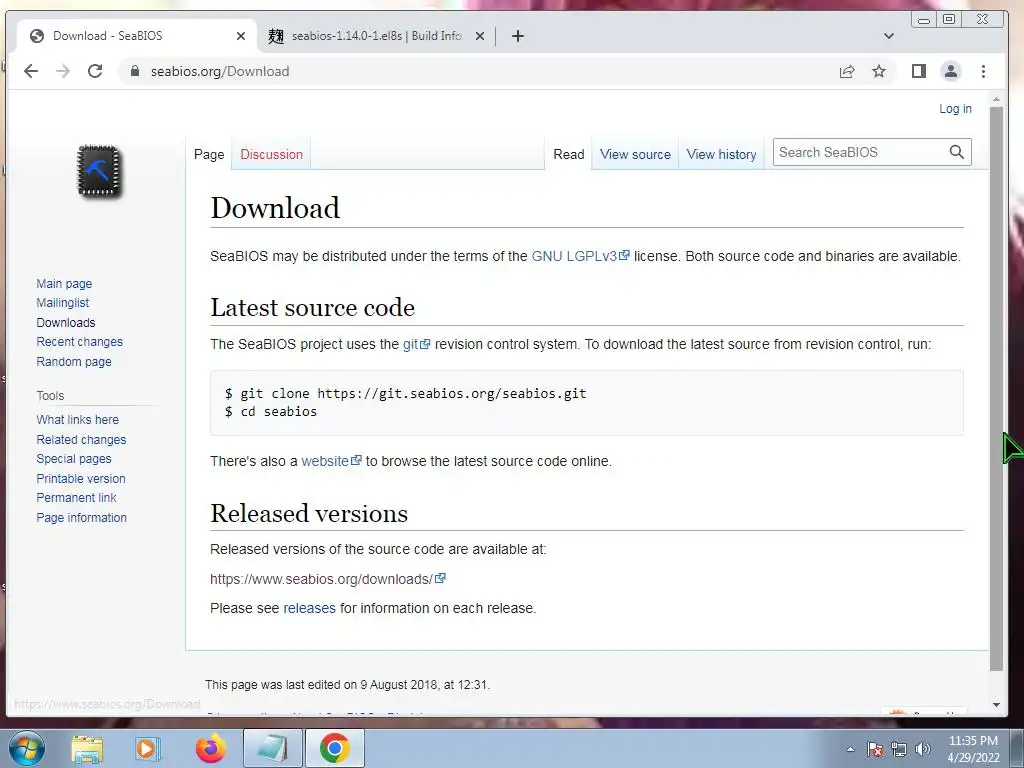Click the Chrome taskbar icon
The height and width of the screenshot is (768, 1024).
pyautogui.click(x=334, y=748)
